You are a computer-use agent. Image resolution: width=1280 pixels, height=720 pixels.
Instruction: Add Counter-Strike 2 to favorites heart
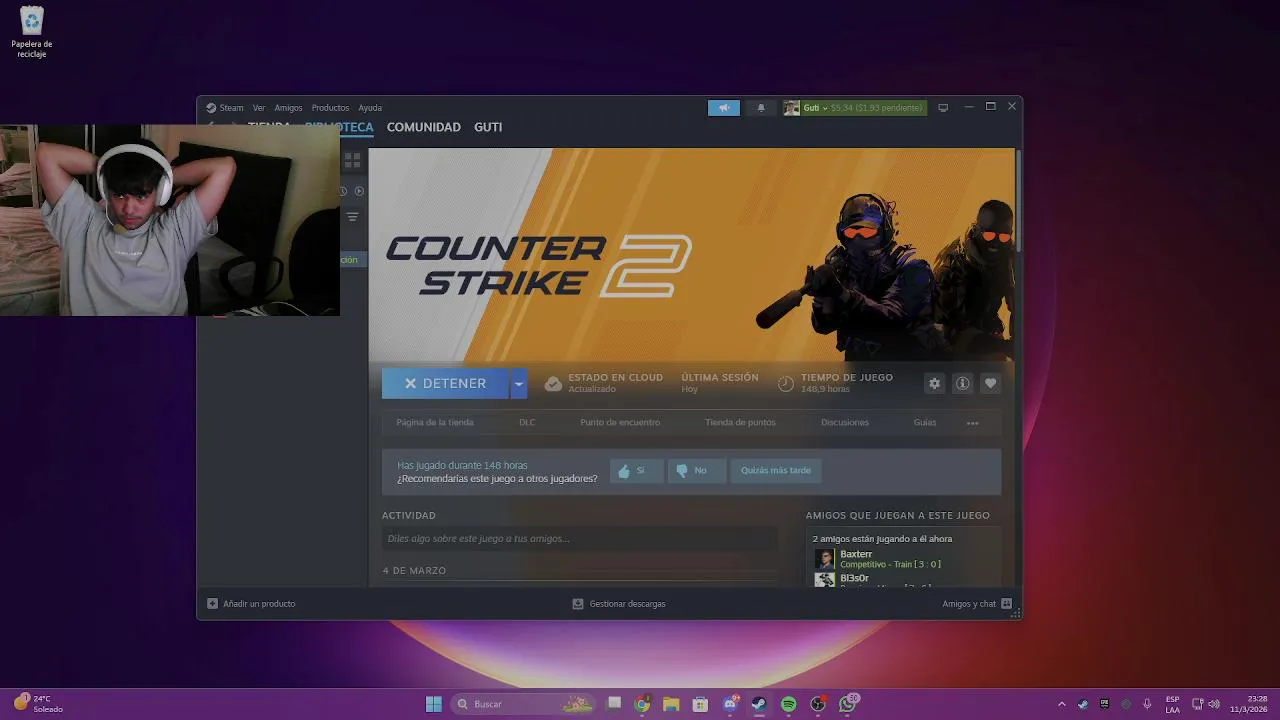[x=990, y=383]
